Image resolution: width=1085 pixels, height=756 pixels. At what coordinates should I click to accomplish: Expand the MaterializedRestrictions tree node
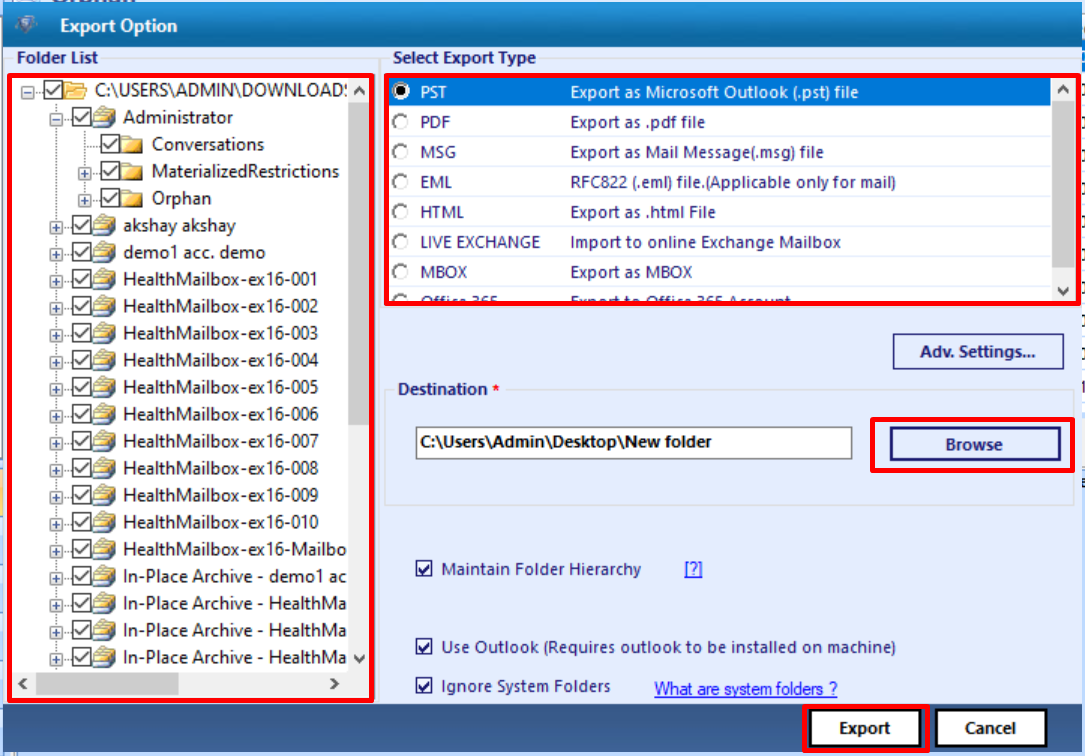[x=86, y=171]
